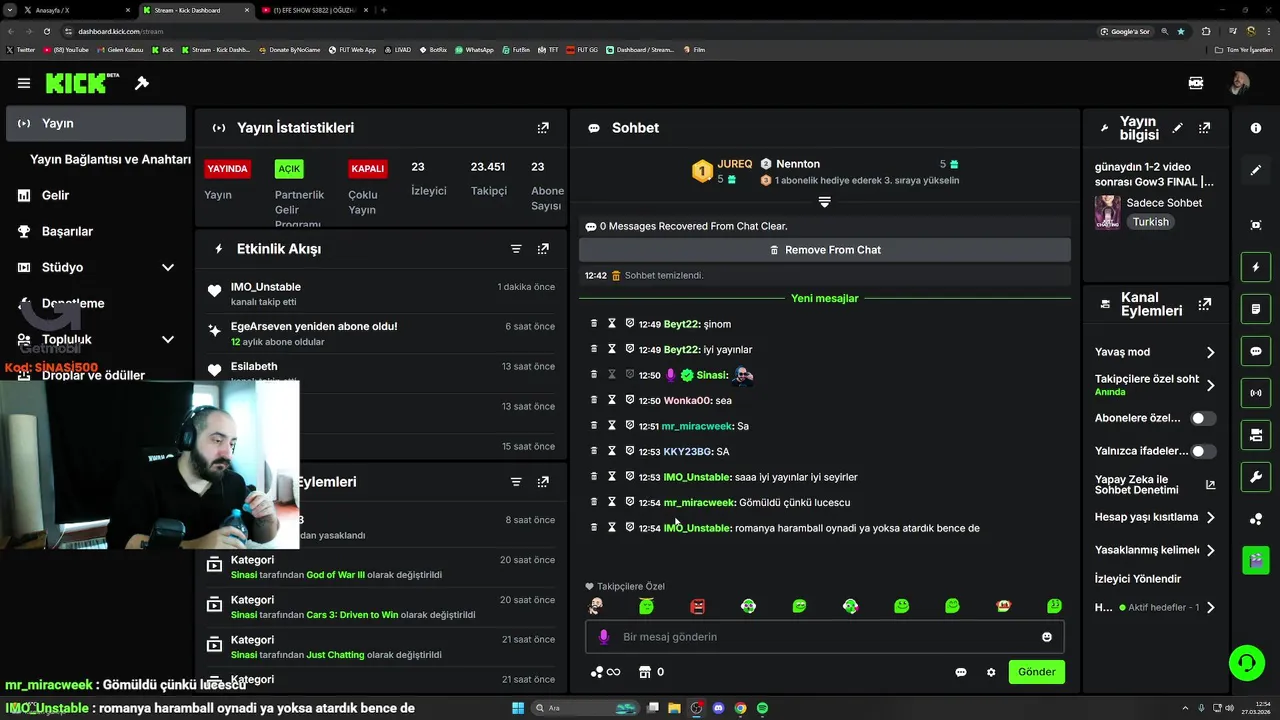Viewport: 1280px width, 720px height.
Task: Pop out the Etkinlik Akışı panel
Action: 543,249
